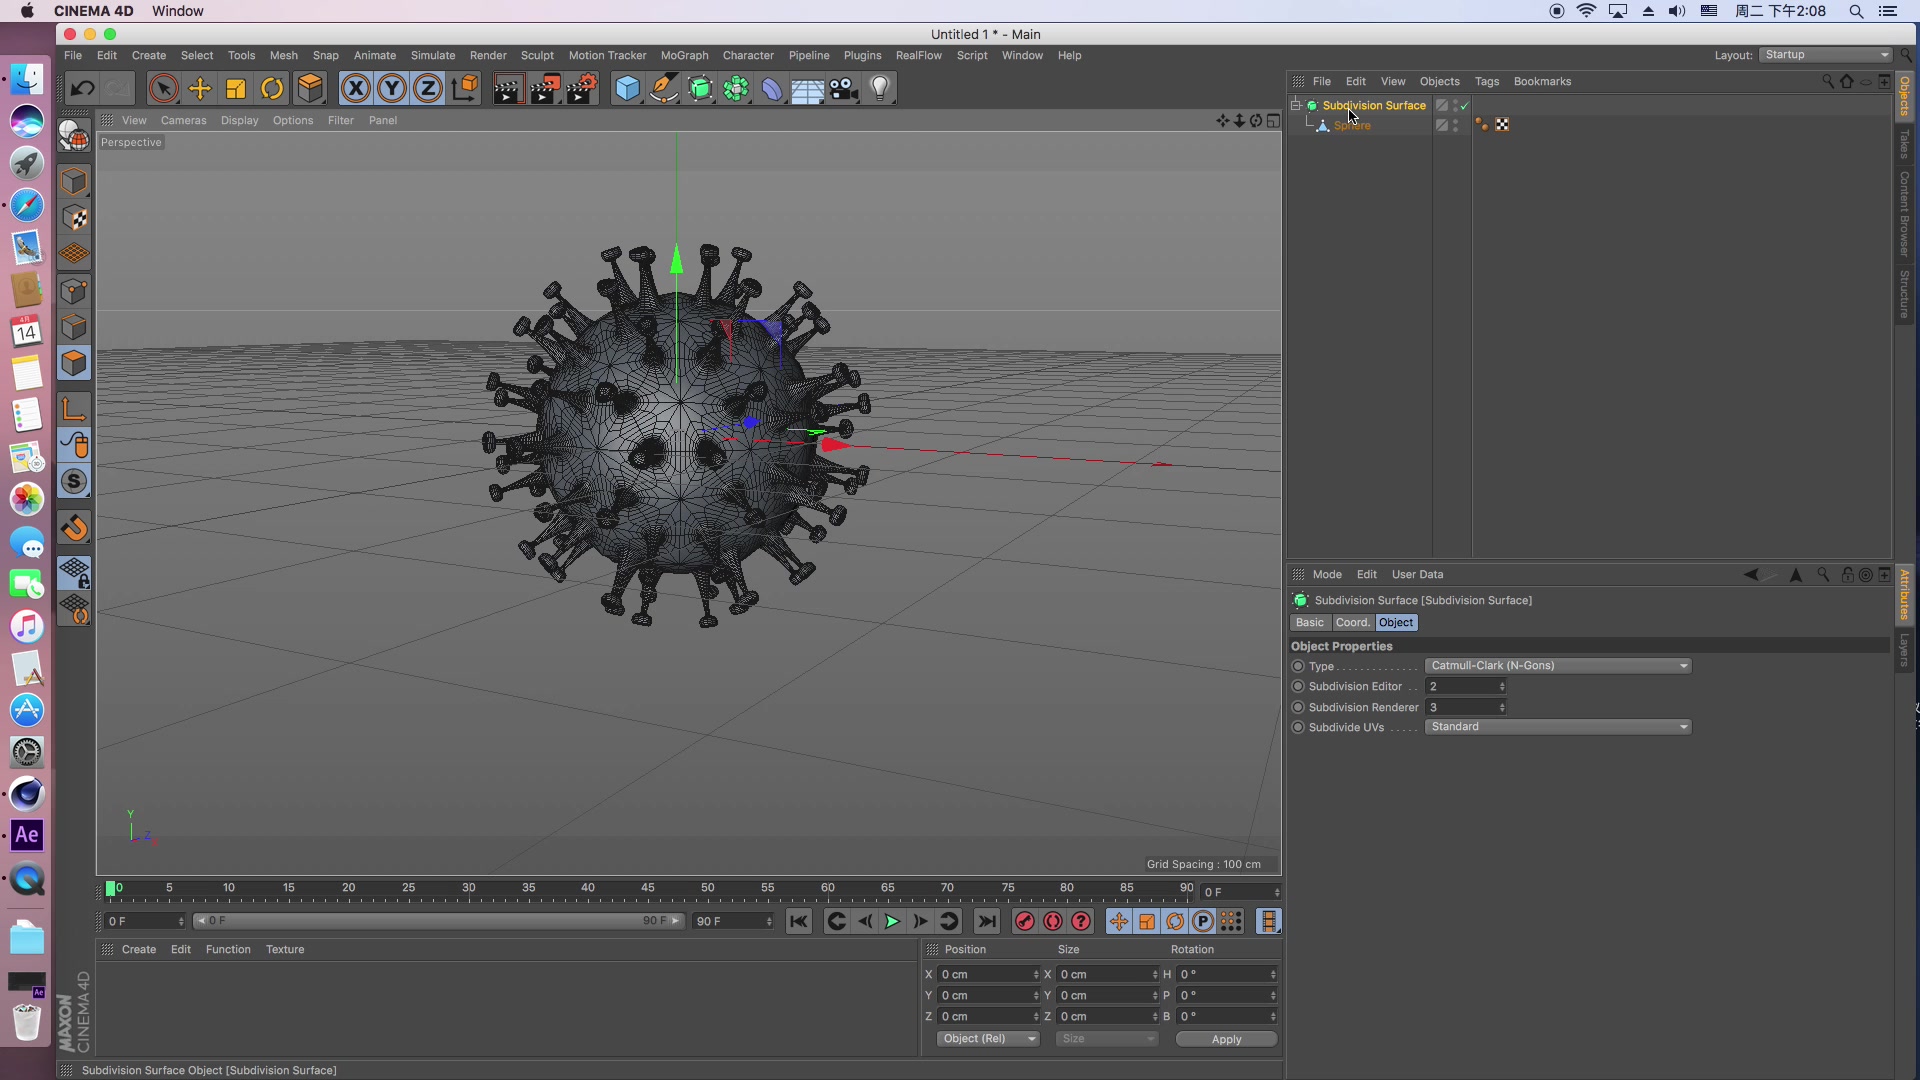Open the MoGraph menu
This screenshot has height=1080, width=1920.
tap(684, 56)
